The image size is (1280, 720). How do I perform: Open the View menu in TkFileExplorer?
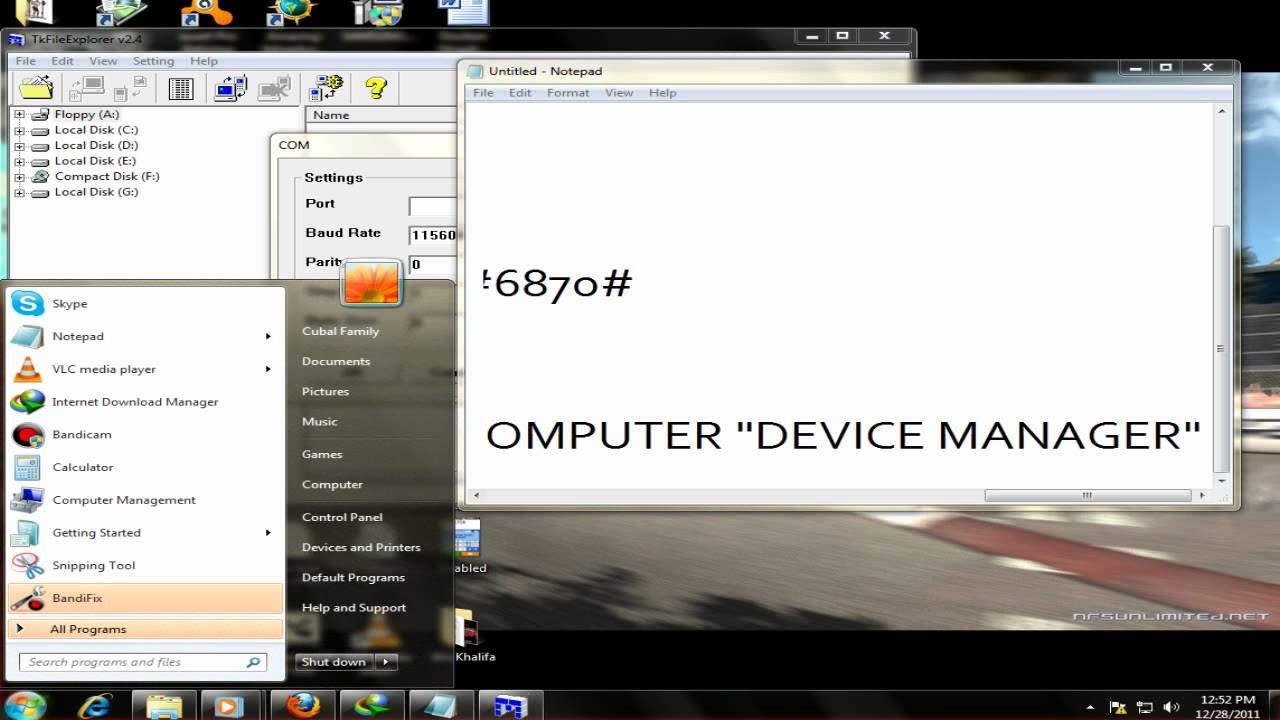pos(103,61)
